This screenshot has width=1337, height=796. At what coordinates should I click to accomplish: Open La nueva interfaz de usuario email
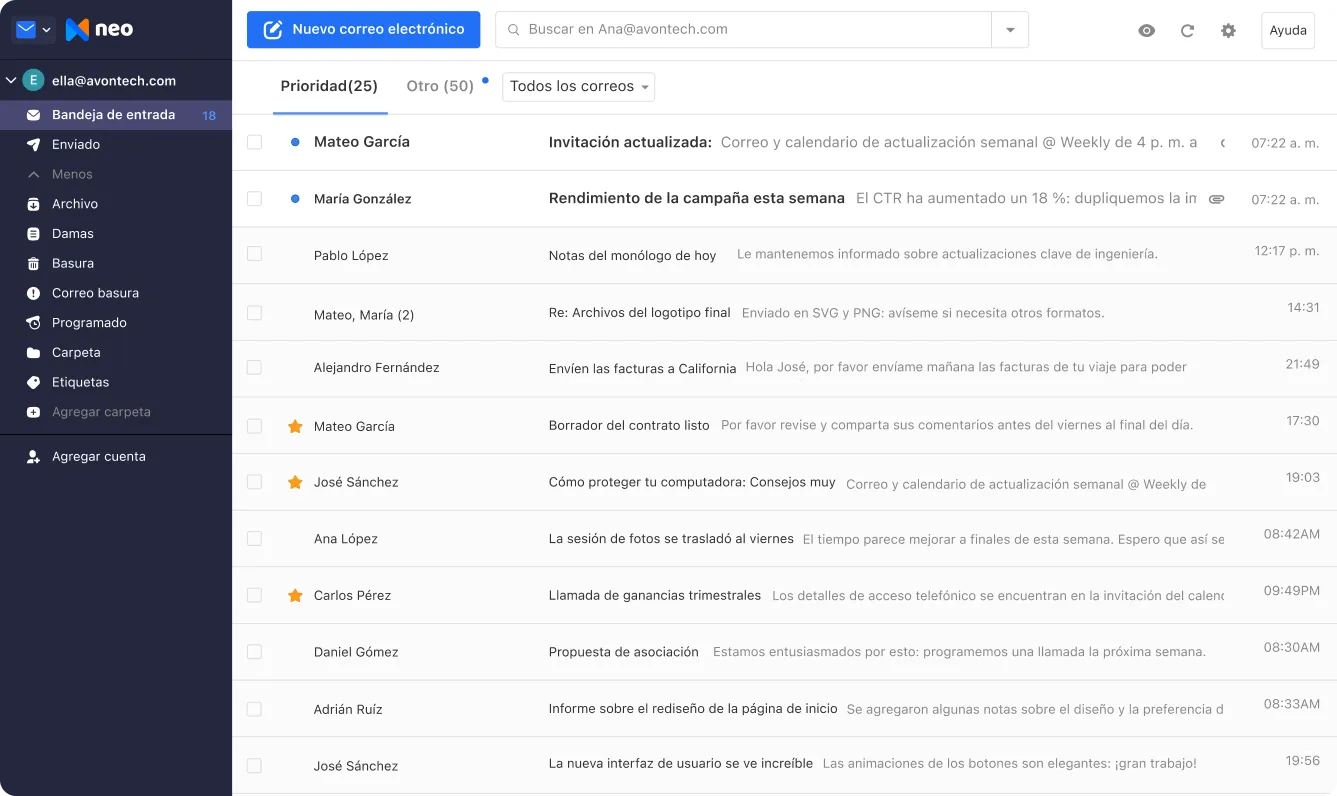(x=784, y=765)
